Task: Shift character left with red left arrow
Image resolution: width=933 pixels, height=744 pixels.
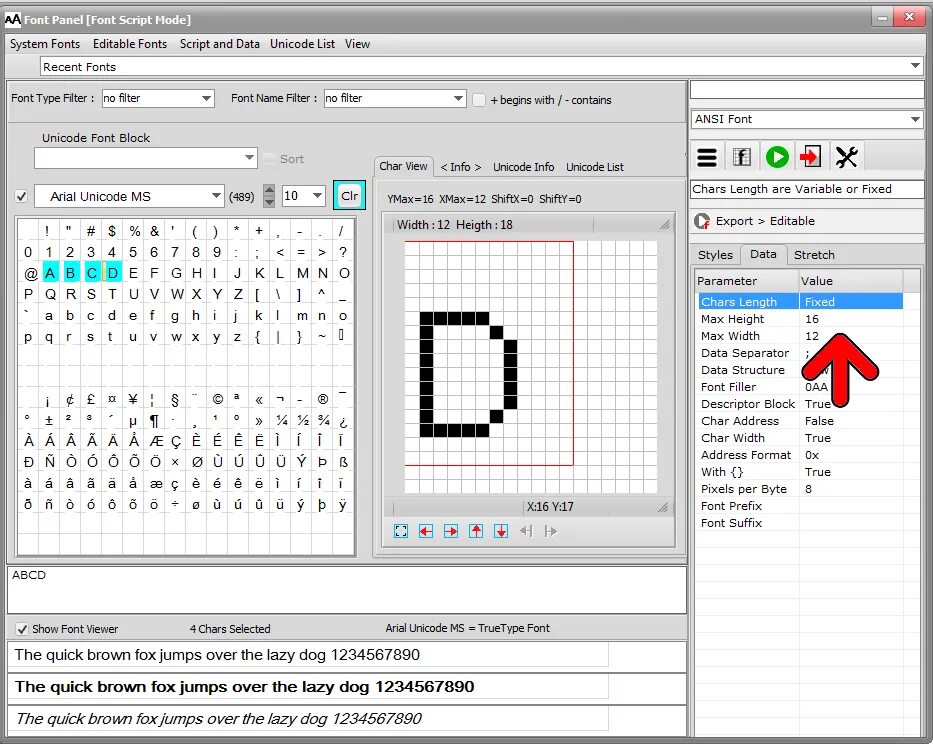Action: 426,531
